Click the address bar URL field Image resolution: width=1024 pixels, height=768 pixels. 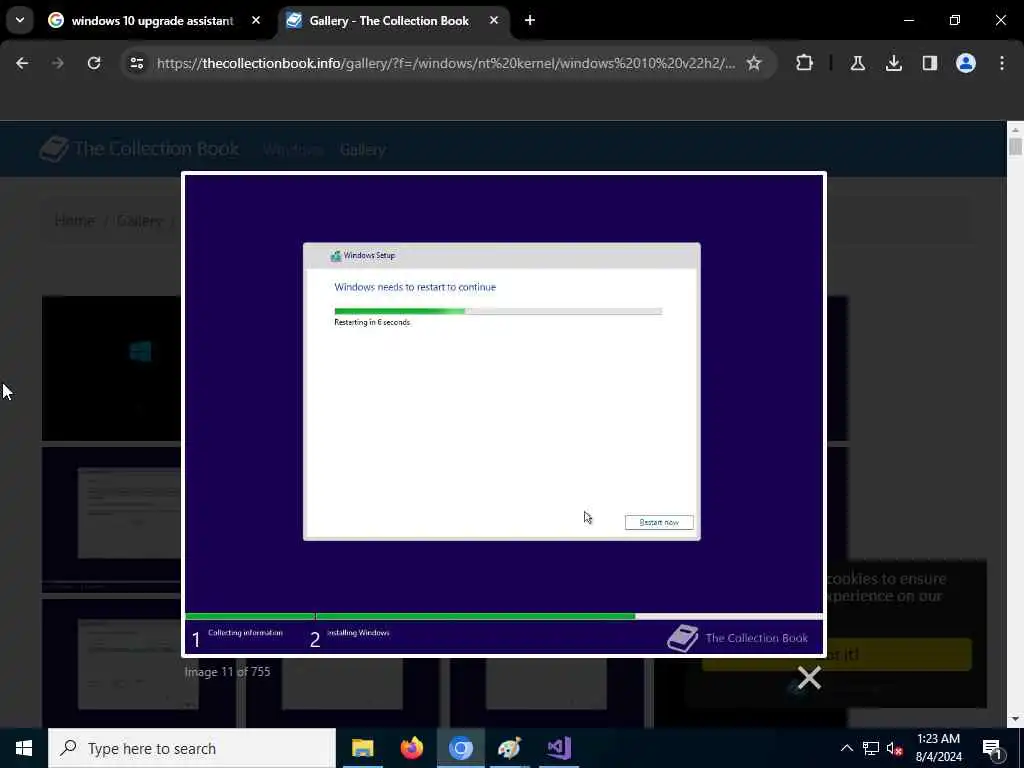[x=446, y=63]
